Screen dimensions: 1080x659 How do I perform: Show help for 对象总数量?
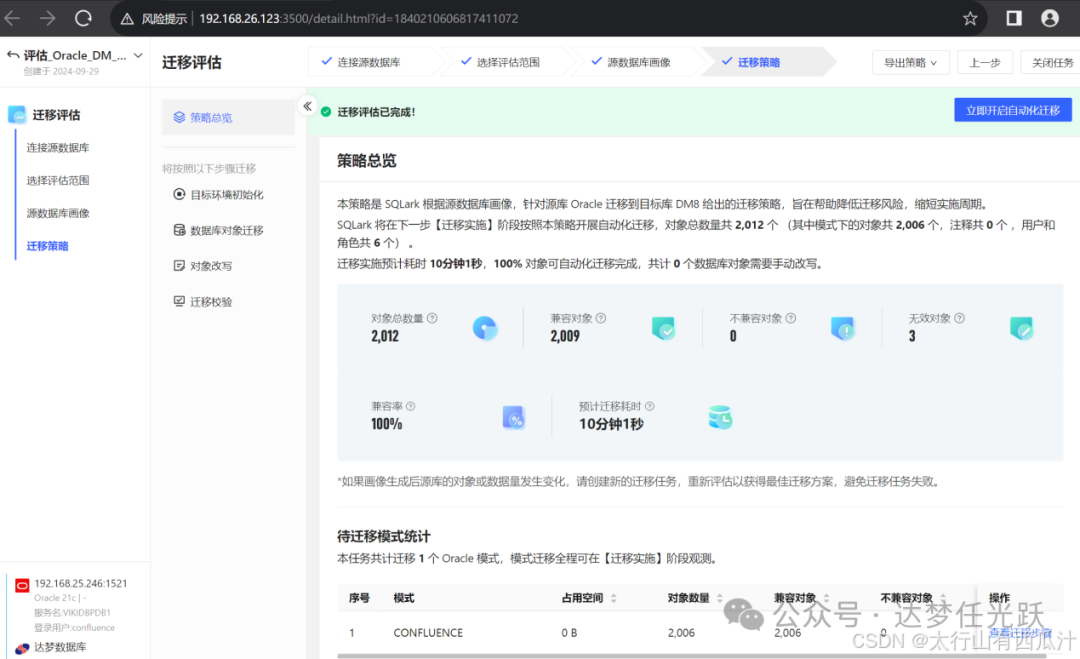[x=432, y=318]
